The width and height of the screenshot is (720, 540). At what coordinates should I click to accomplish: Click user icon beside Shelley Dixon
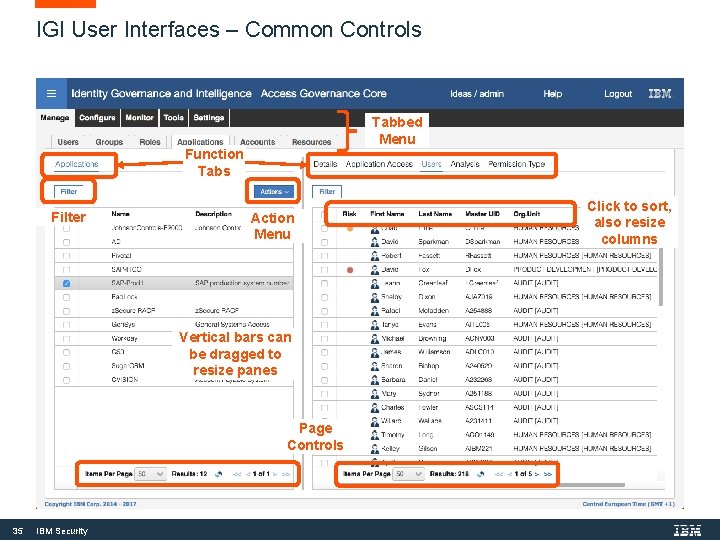[375, 297]
